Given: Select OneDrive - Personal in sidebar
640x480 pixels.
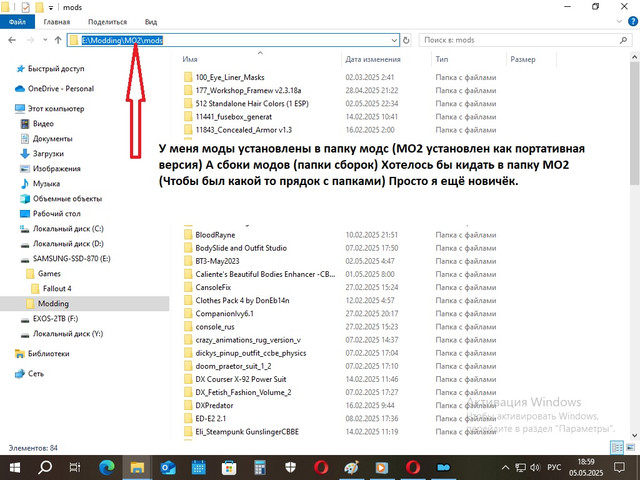Looking at the screenshot, I should [x=54, y=89].
